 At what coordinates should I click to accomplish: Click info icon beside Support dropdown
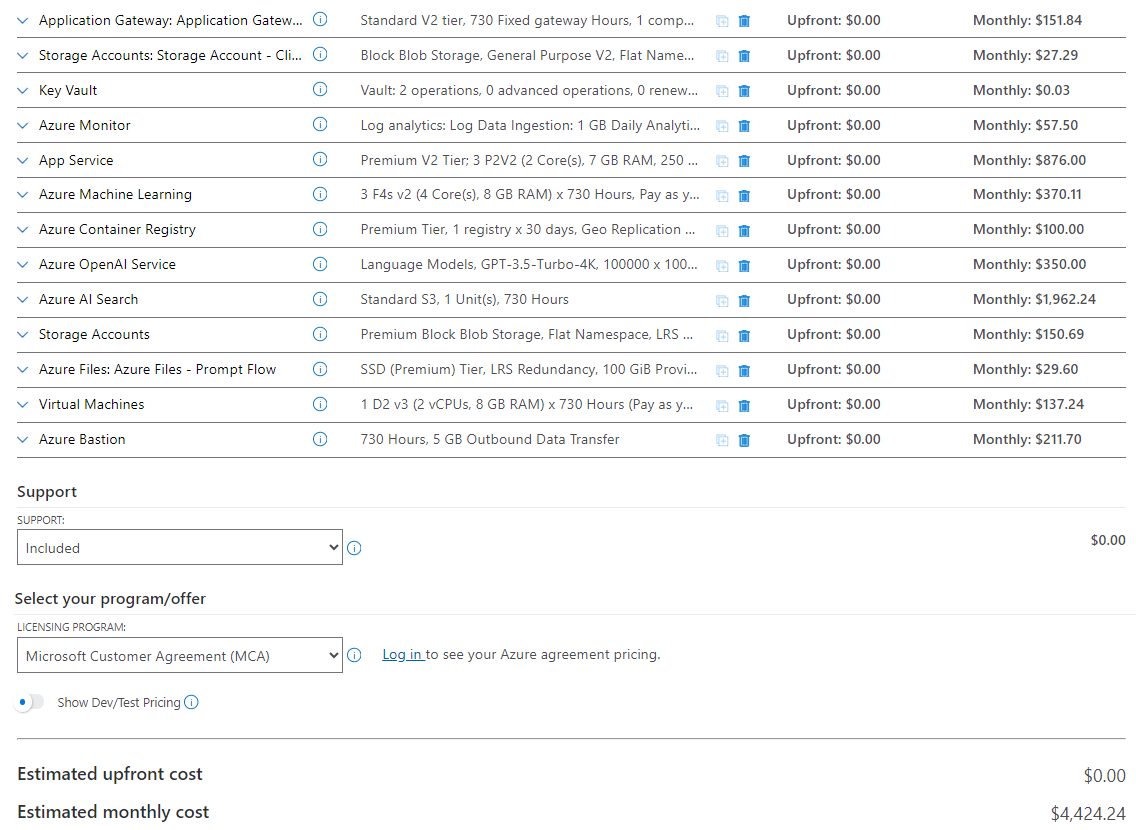click(354, 548)
